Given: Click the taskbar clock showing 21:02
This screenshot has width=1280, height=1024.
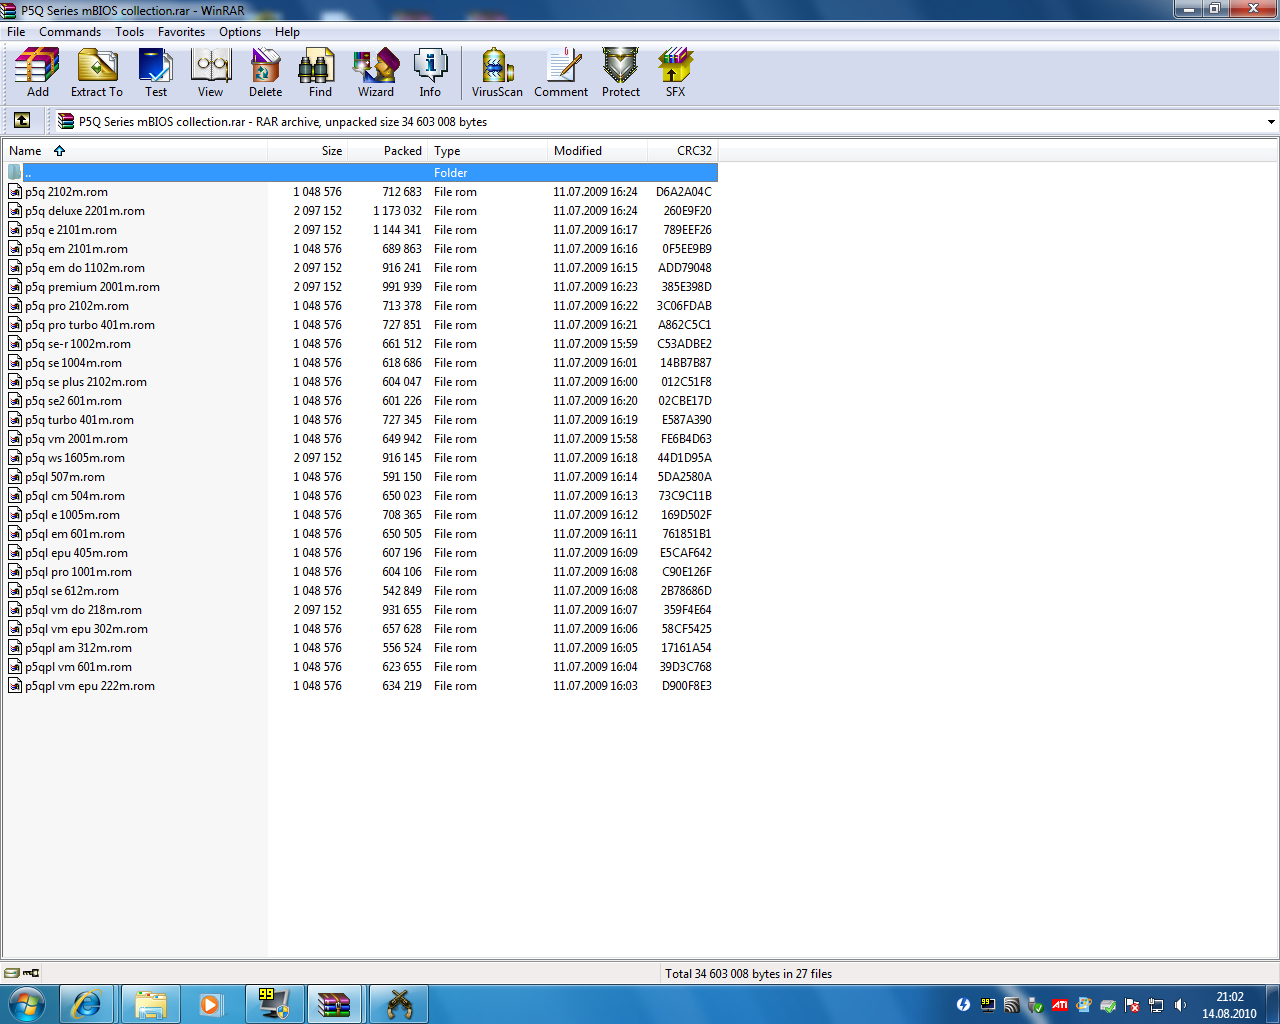Looking at the screenshot, I should [1230, 1005].
